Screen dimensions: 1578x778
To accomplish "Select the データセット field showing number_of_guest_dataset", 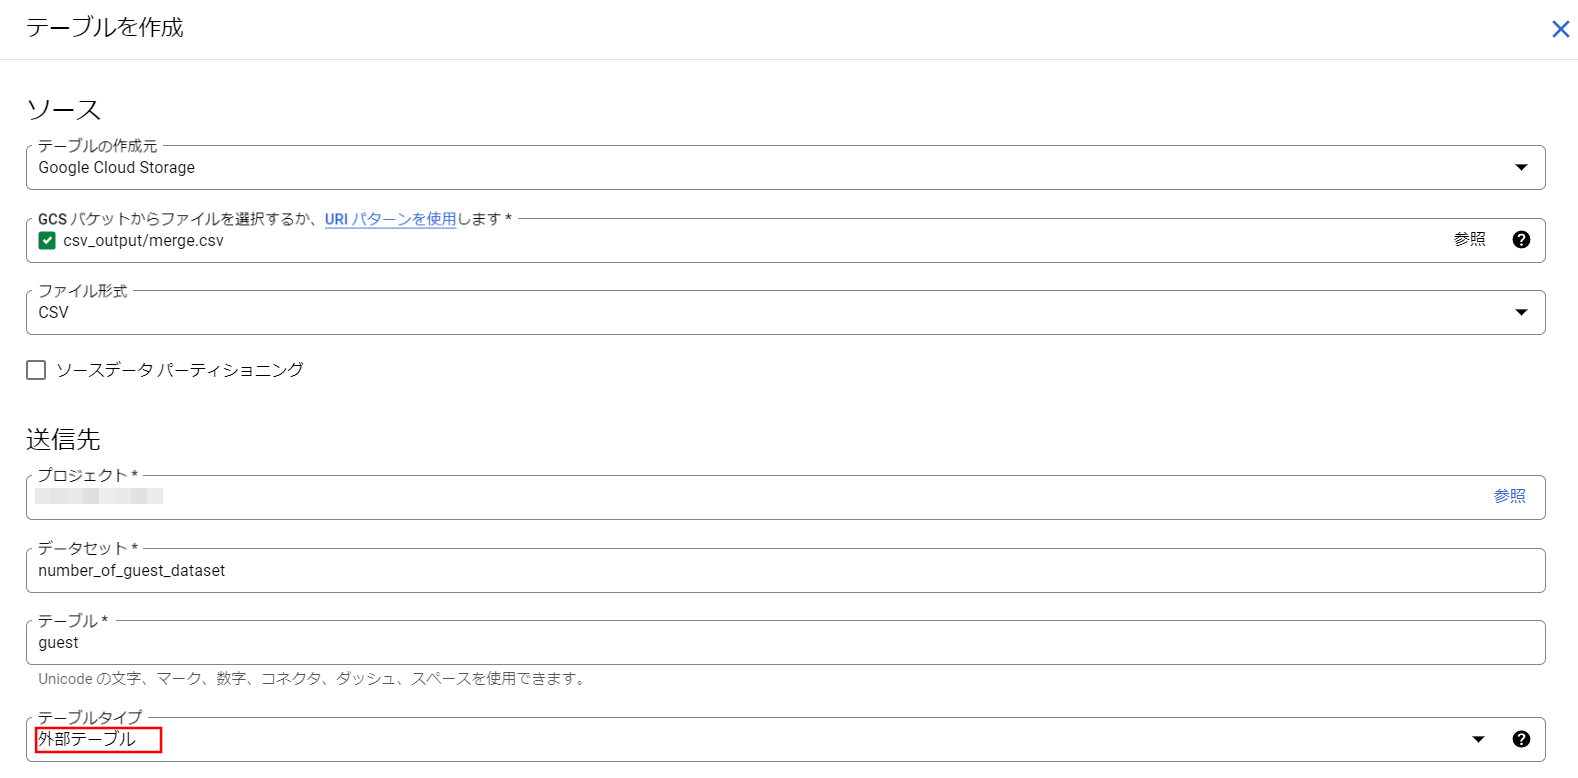I will 400,570.
